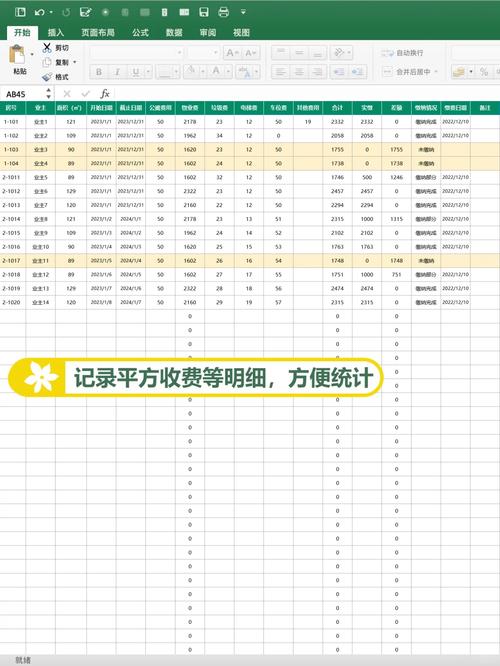This screenshot has width=500, height=666.
Task: Open the 审阅 (Review) tab
Action: tap(208, 33)
